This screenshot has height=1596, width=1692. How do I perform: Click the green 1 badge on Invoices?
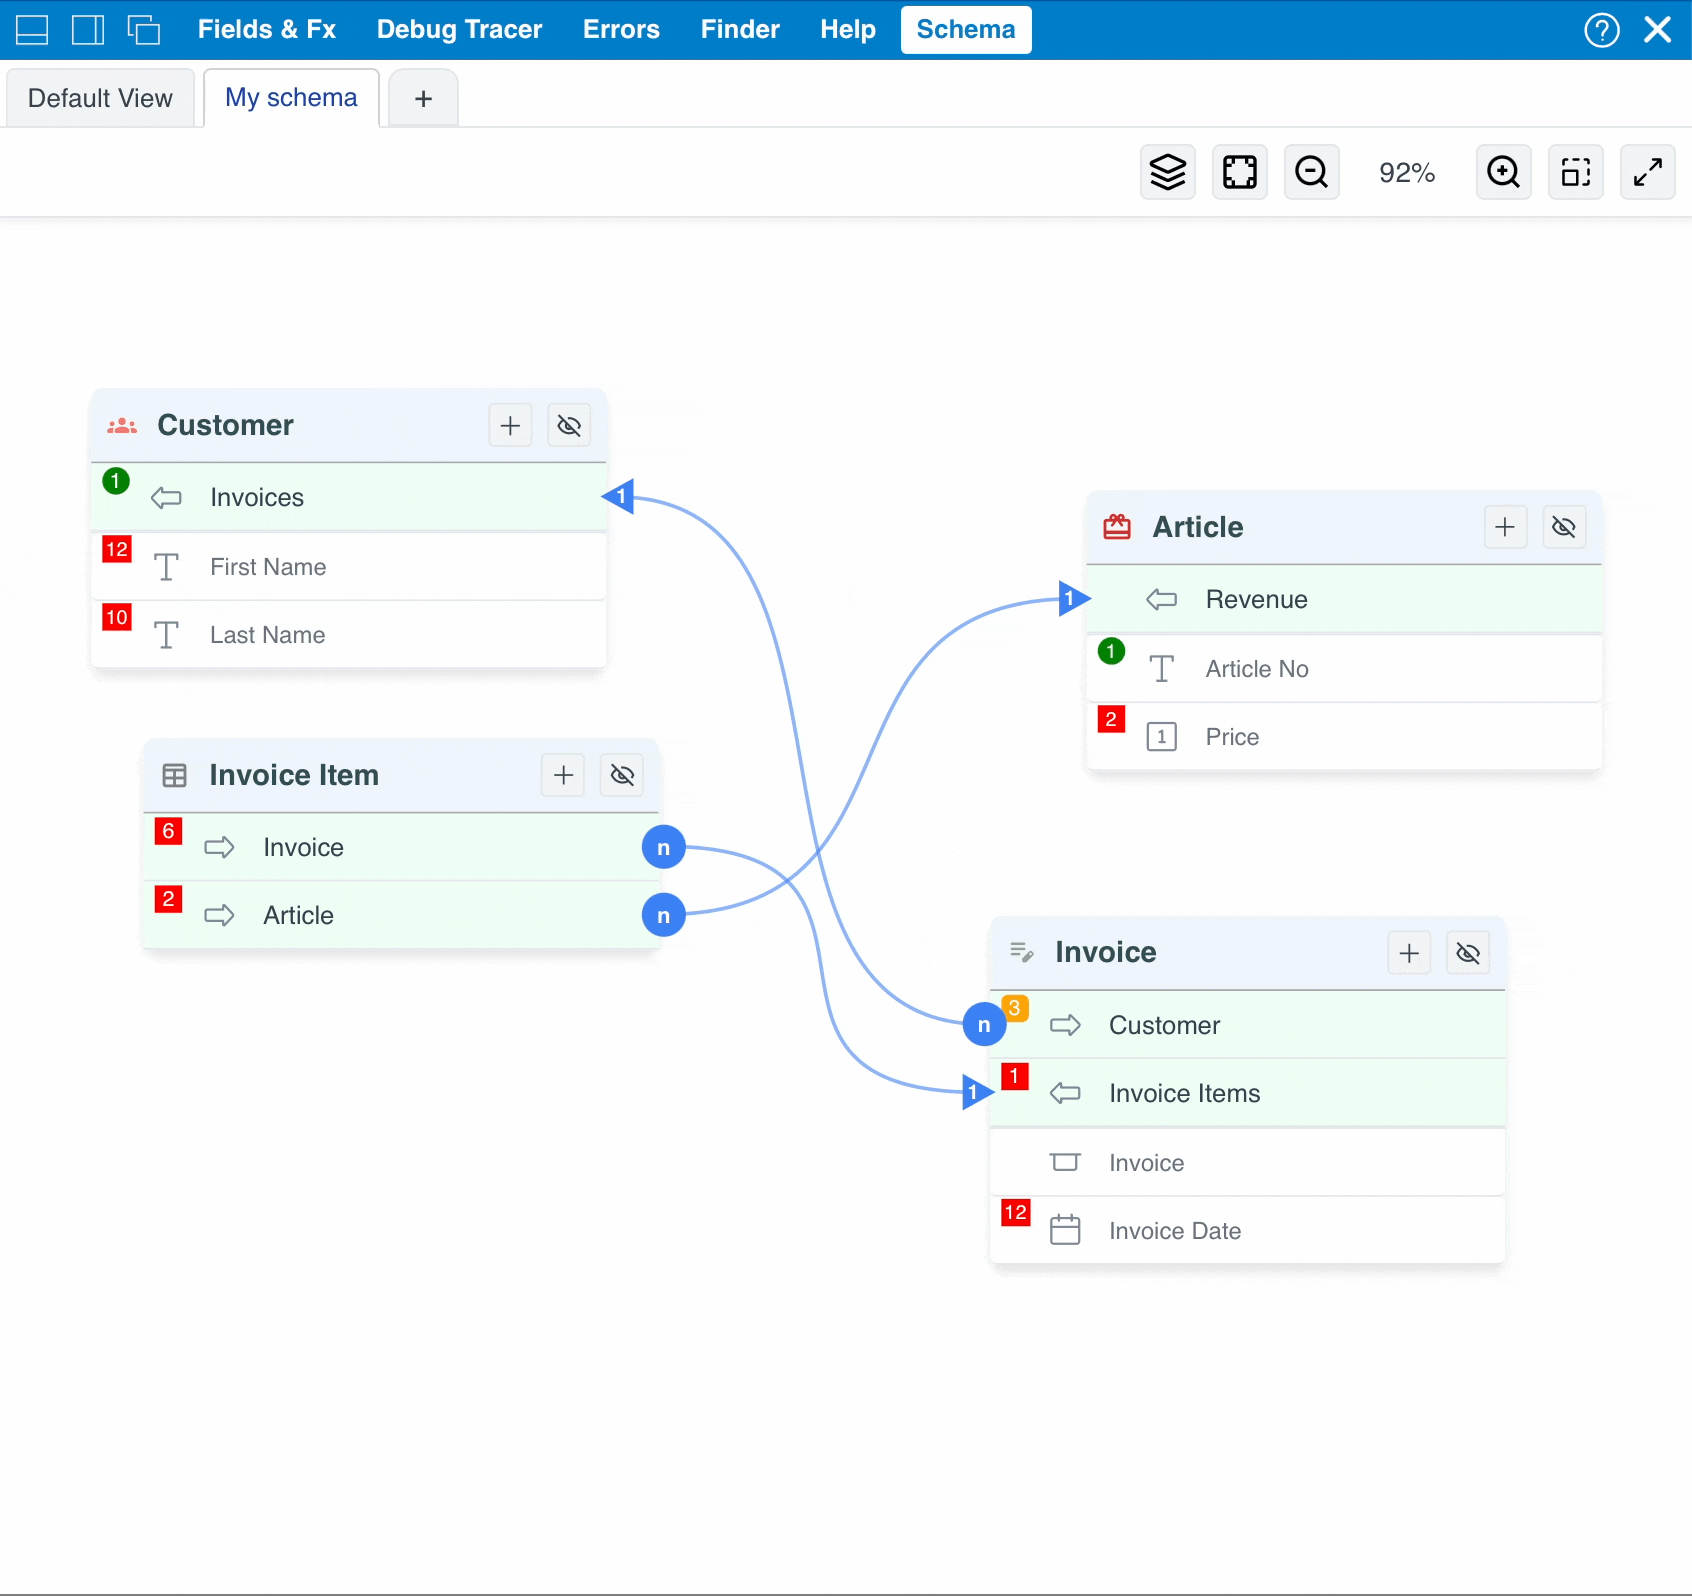click(x=116, y=481)
